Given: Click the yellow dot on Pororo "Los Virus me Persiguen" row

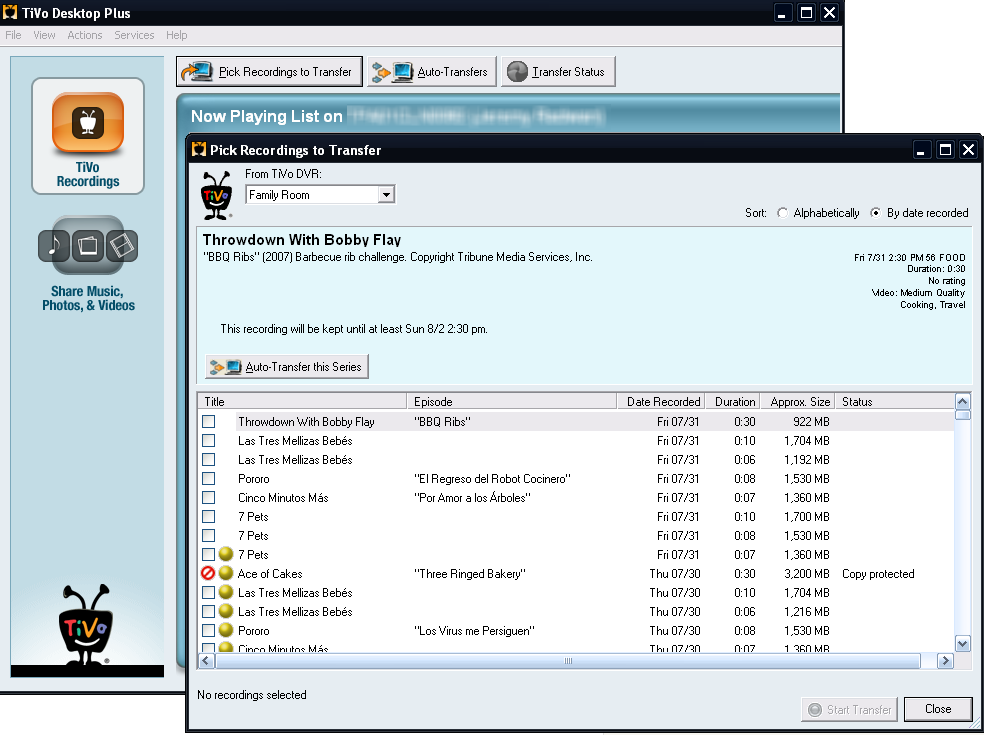Looking at the screenshot, I should [226, 630].
